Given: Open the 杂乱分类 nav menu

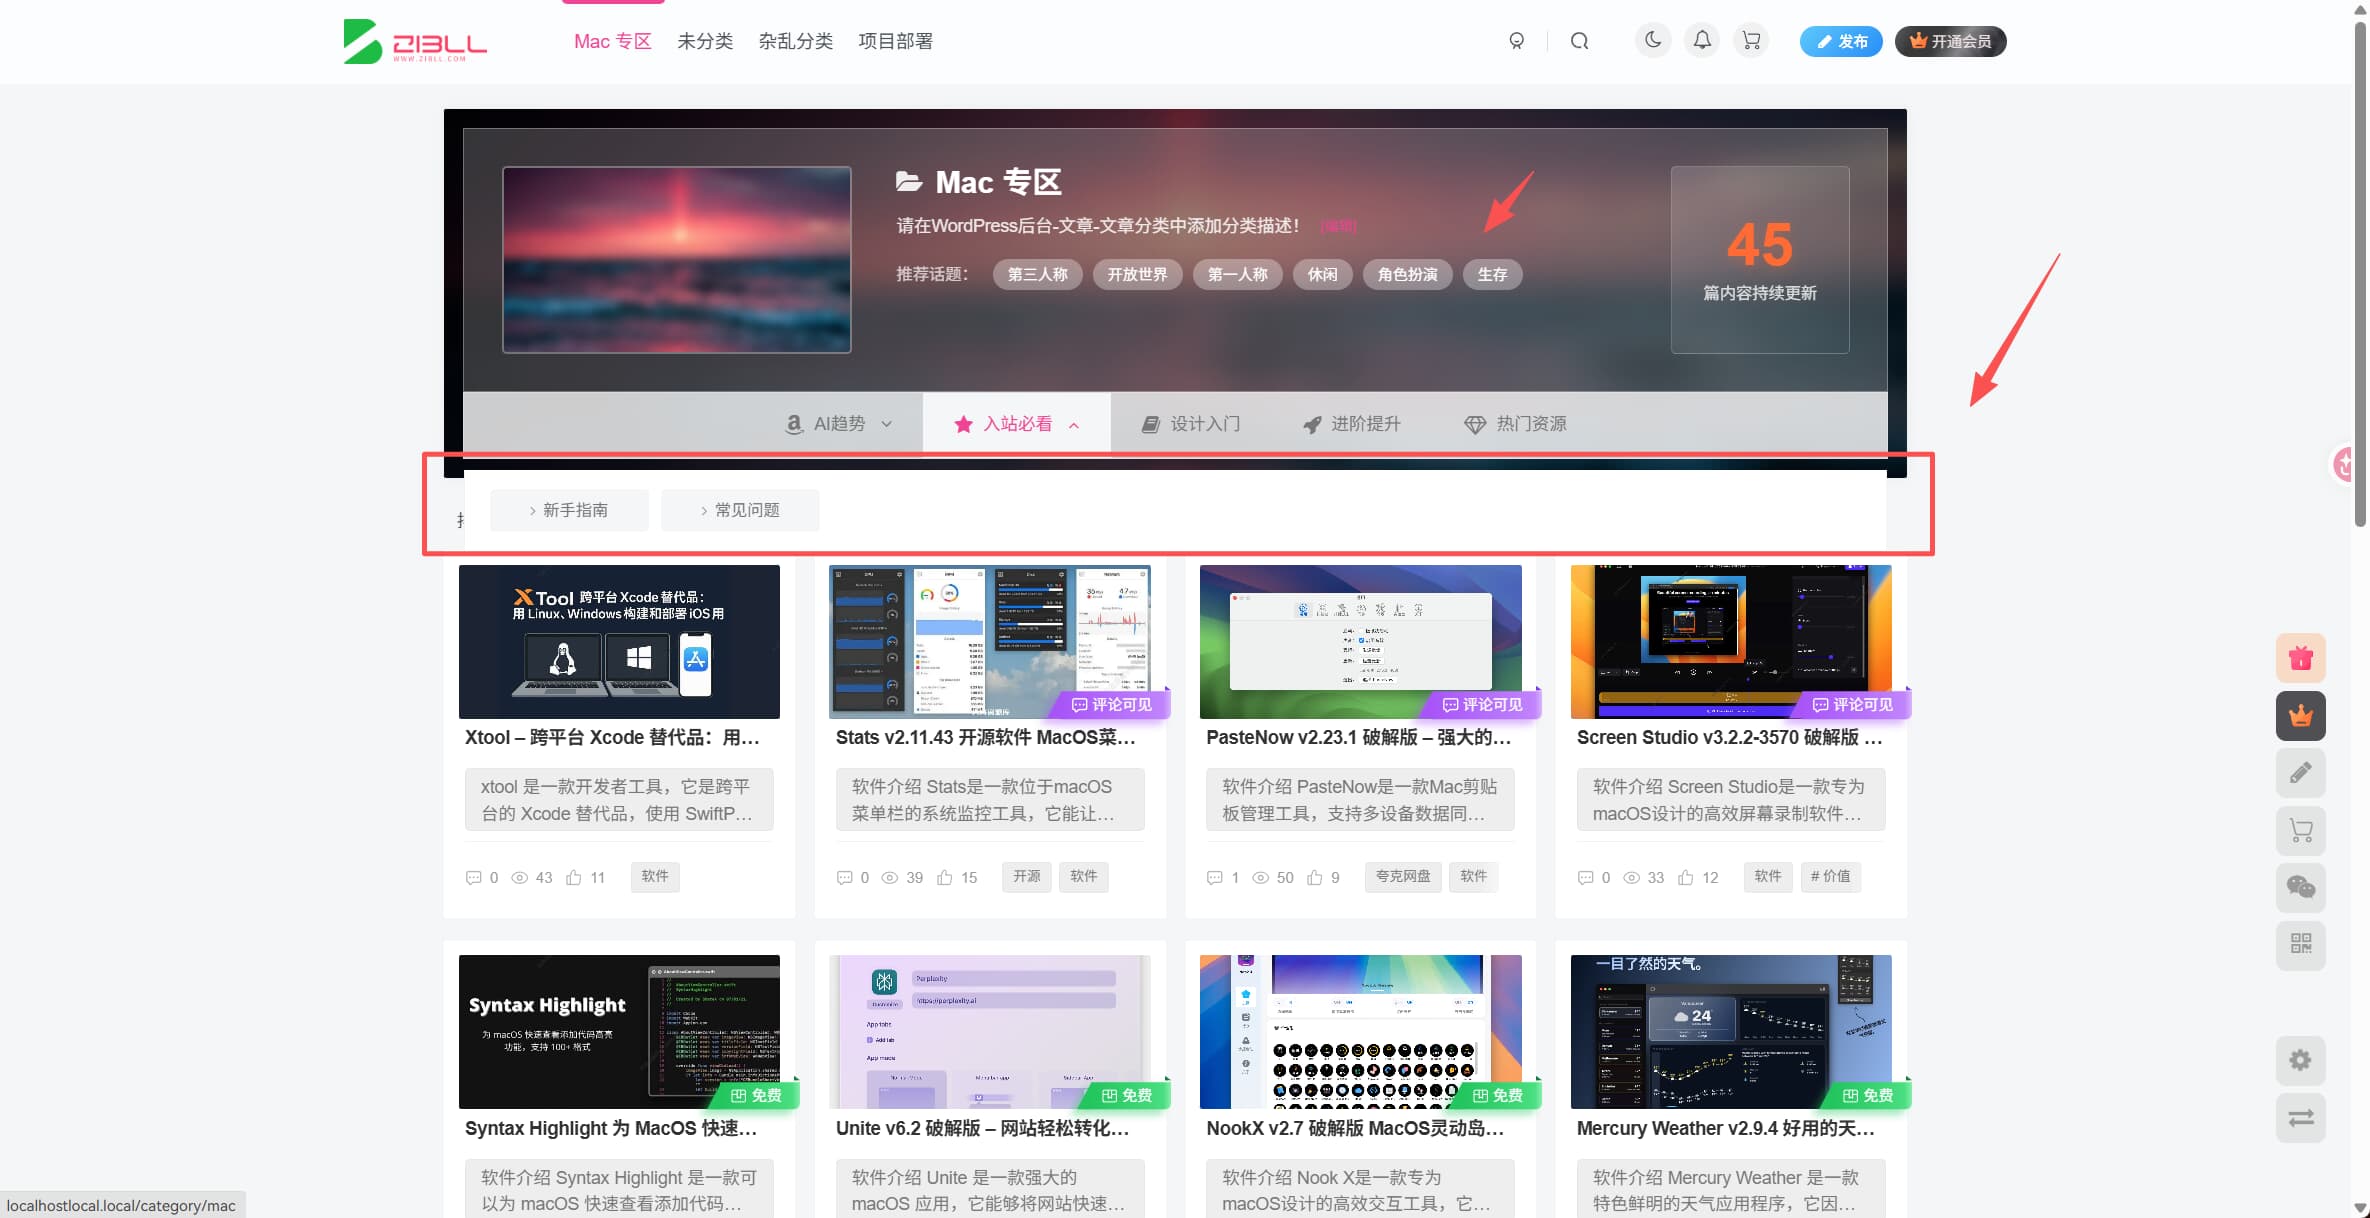Looking at the screenshot, I should (x=795, y=41).
